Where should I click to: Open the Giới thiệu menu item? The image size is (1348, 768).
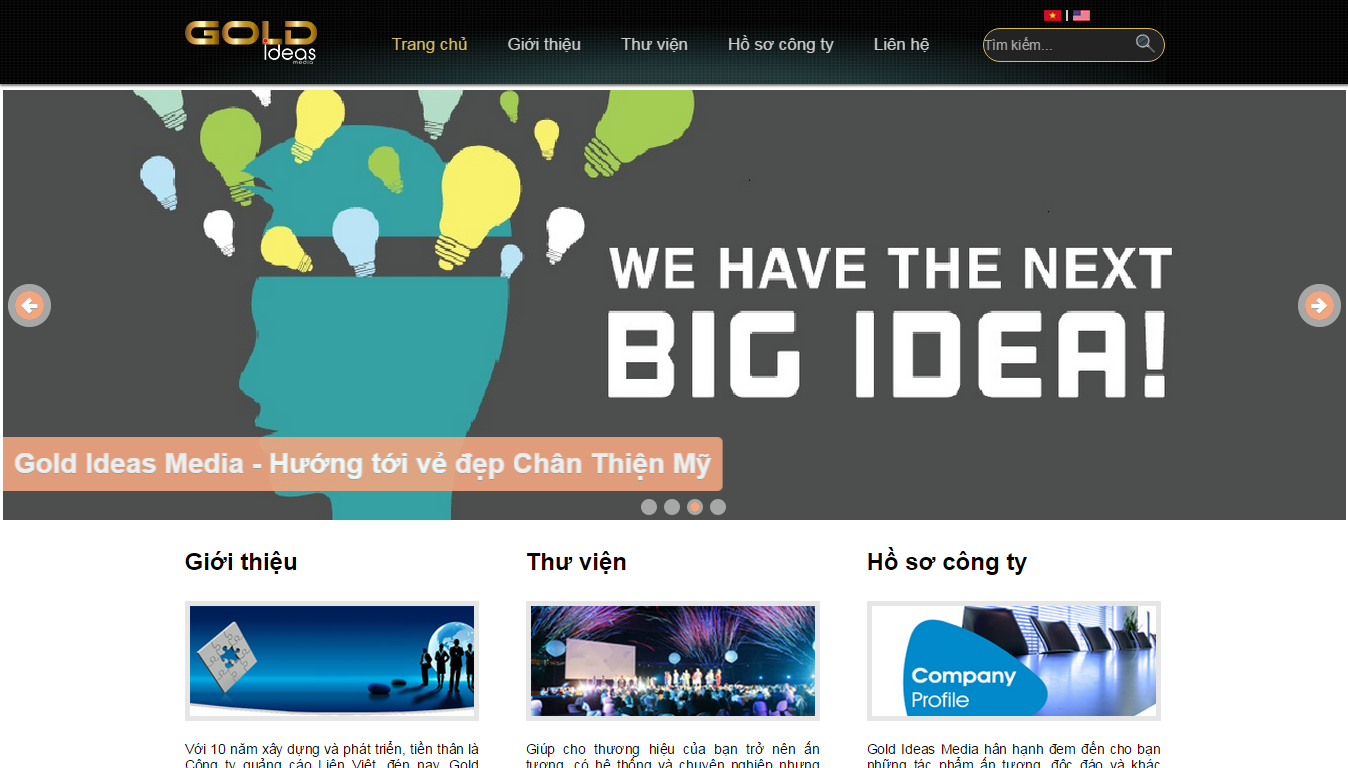pyautogui.click(x=544, y=44)
